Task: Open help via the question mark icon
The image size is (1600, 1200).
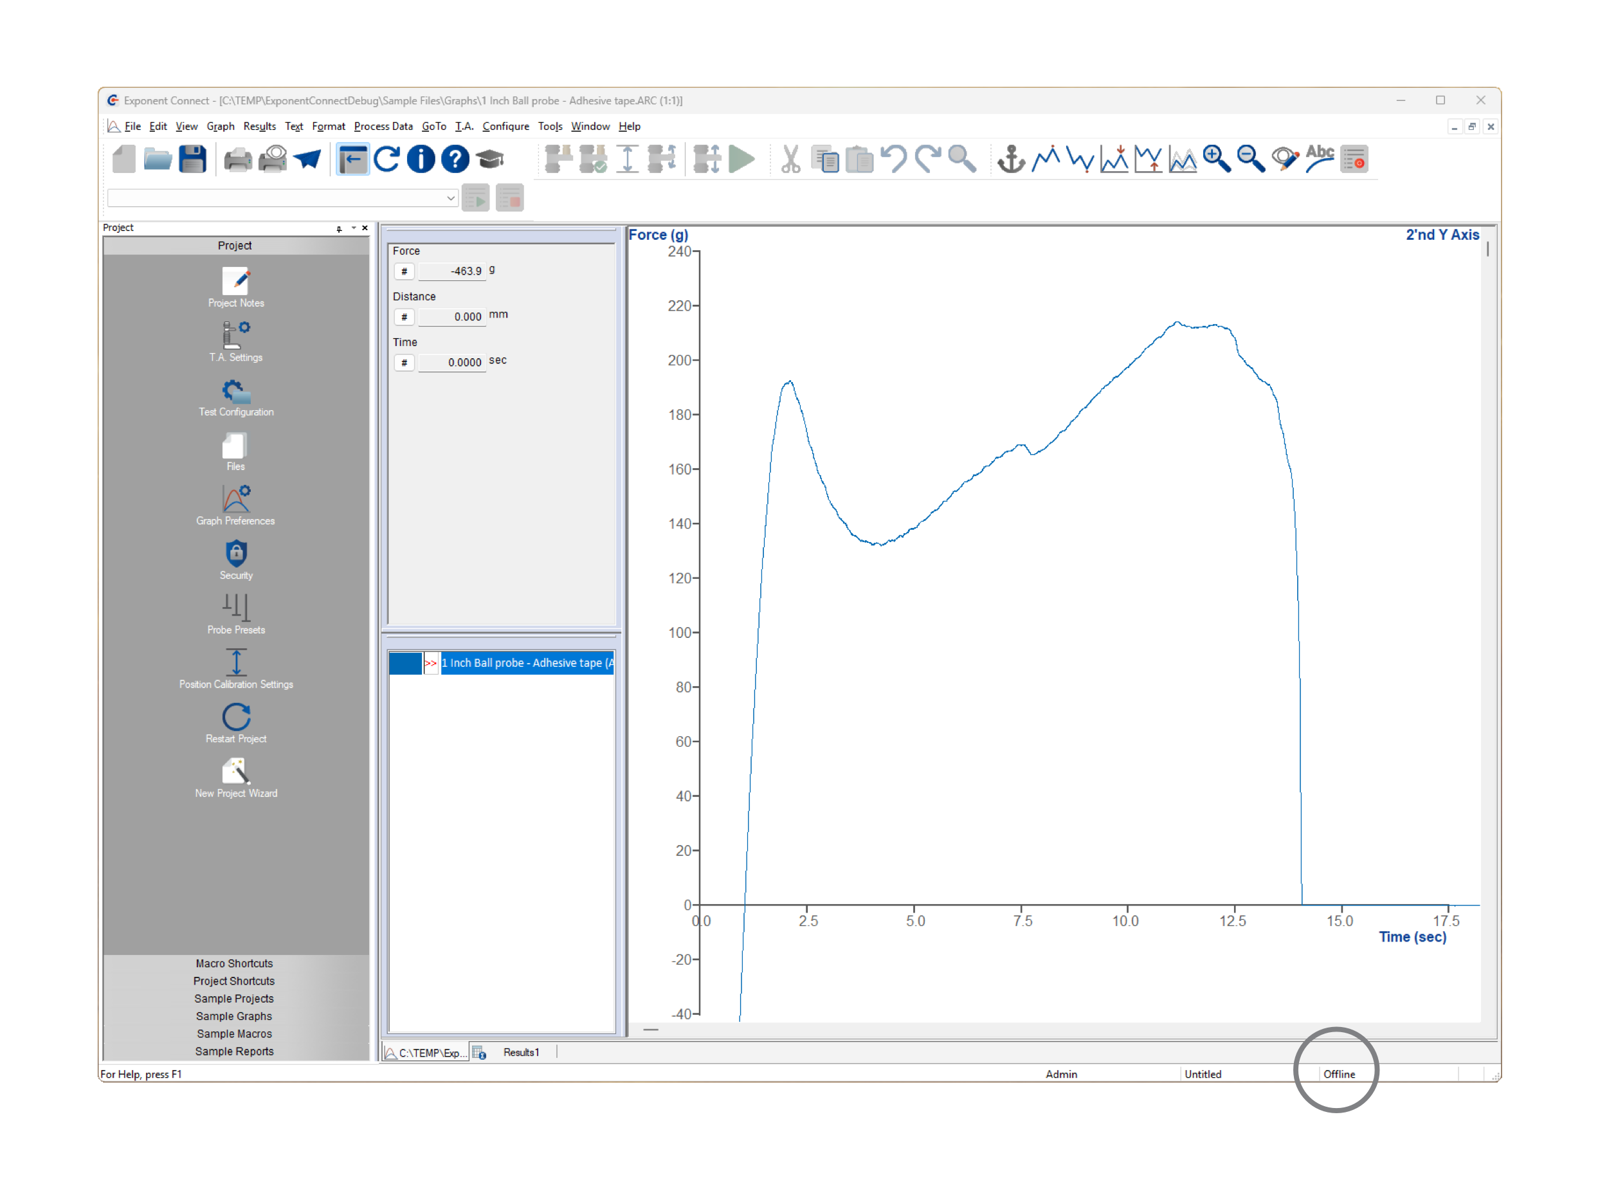Action: click(455, 159)
